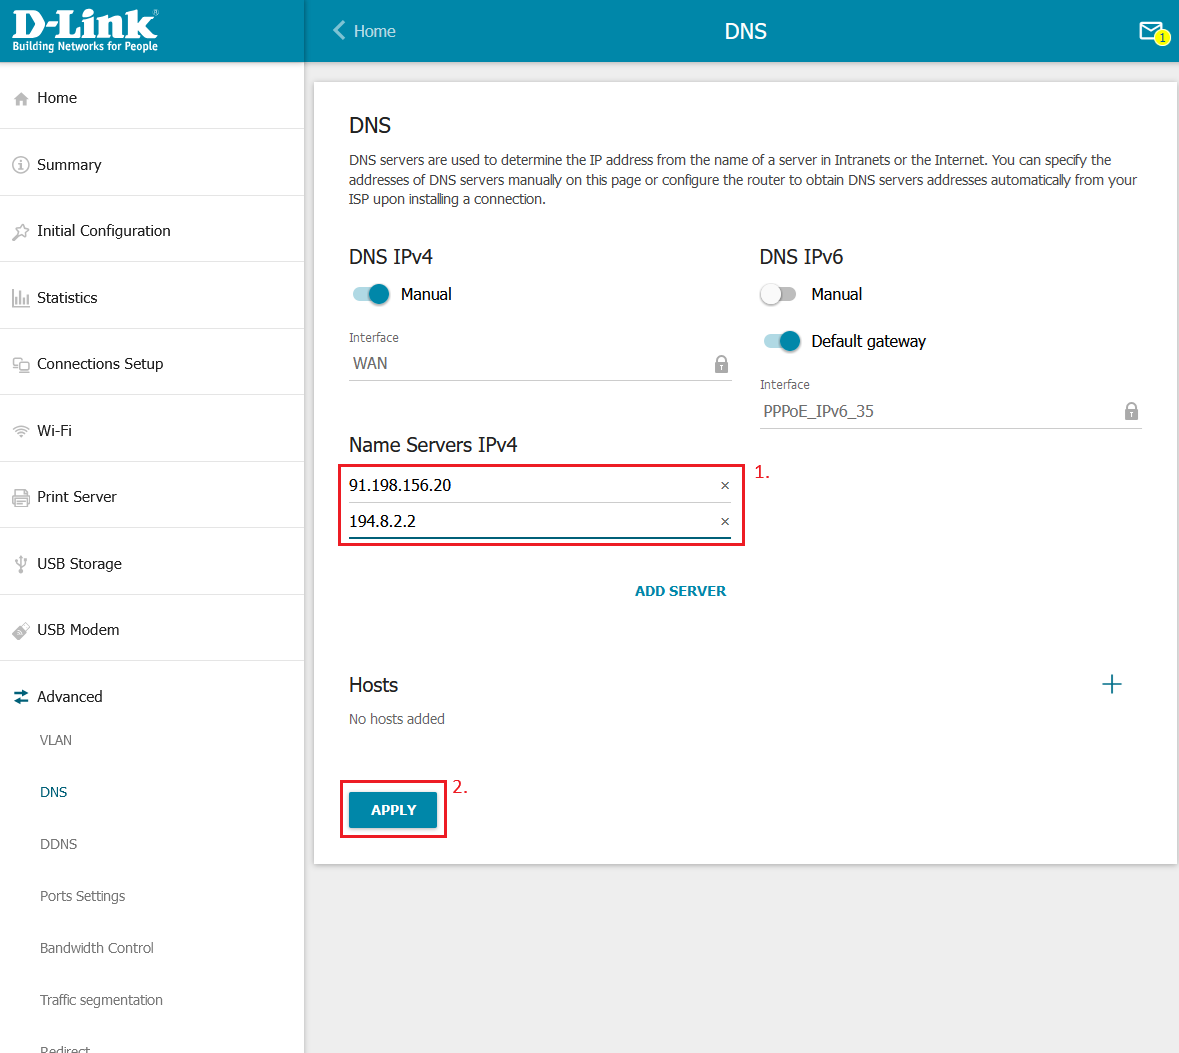Click the D-Link logo
Screen dimensions: 1179x1053
click(x=85, y=31)
